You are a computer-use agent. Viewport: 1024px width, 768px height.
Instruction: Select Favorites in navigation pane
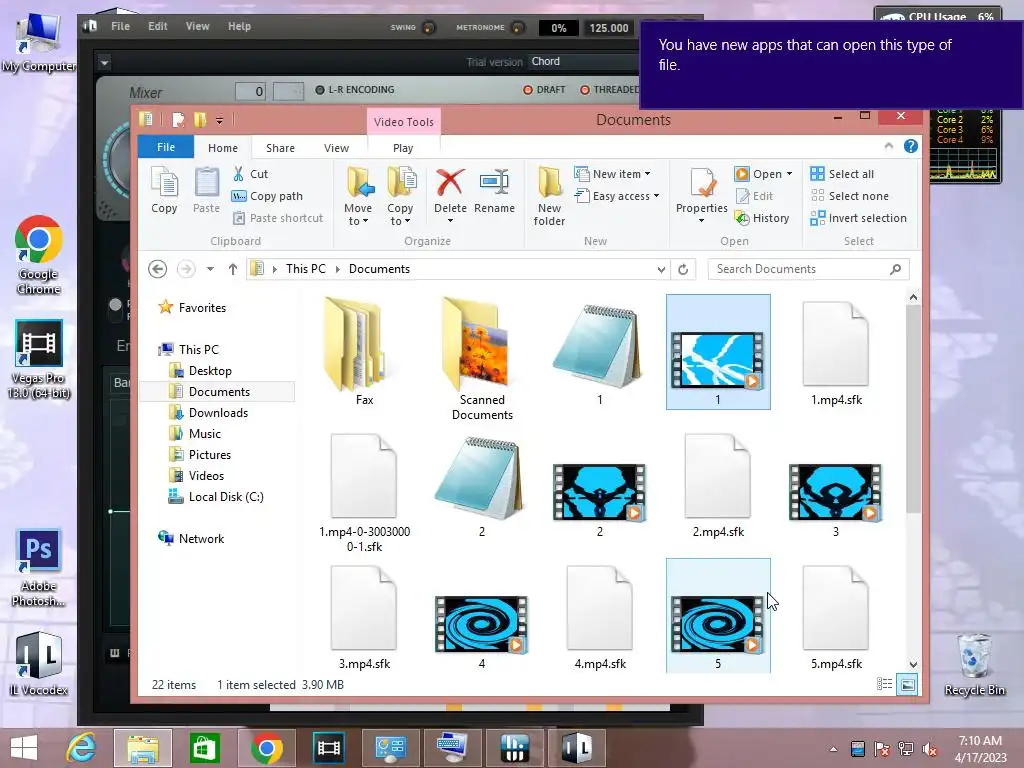point(202,307)
